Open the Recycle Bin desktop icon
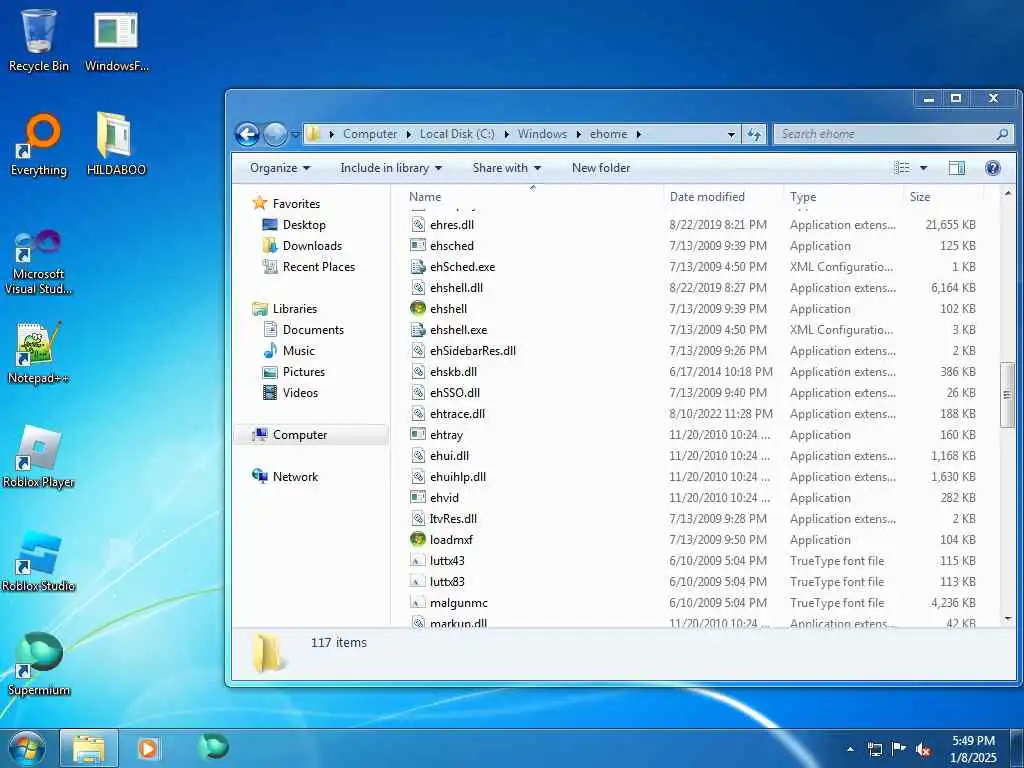1024x768 pixels. 39,39
